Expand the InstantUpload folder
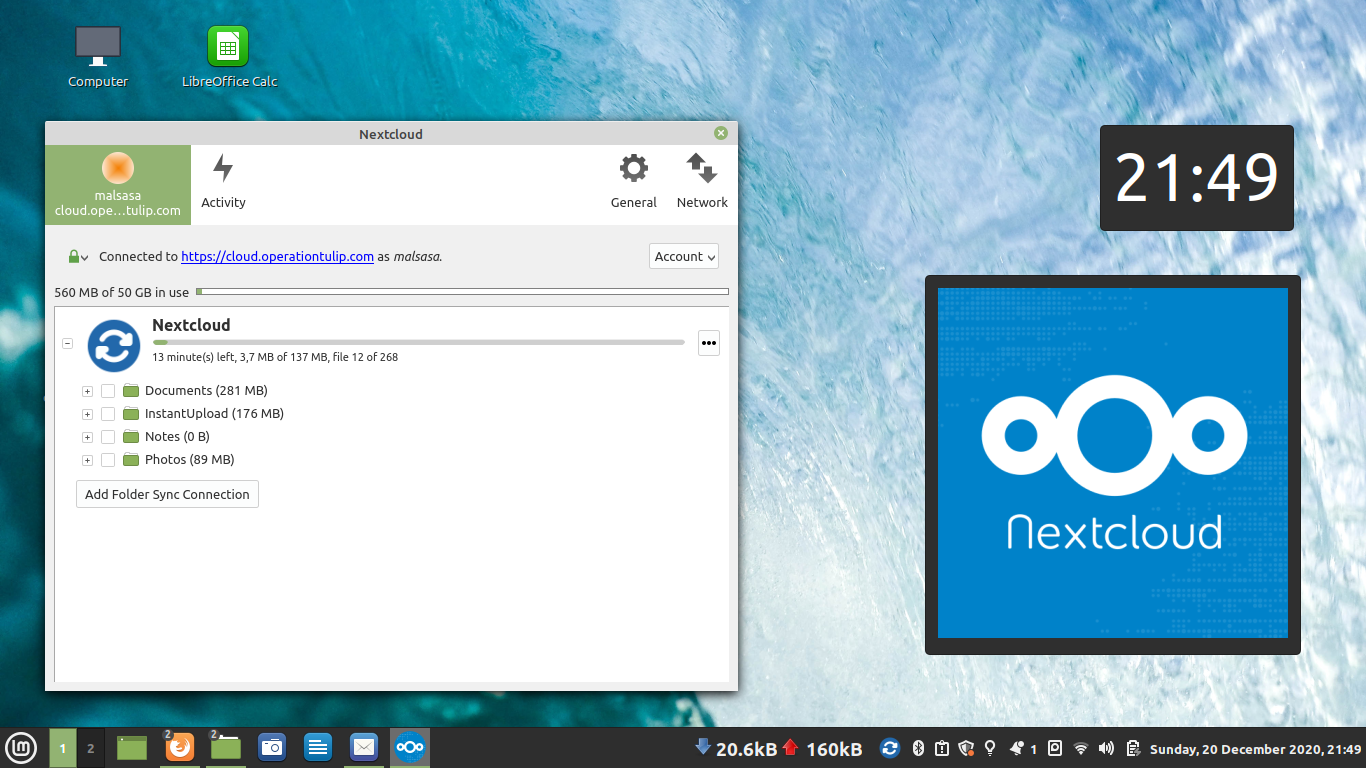This screenshot has height=768, width=1366. [x=88, y=414]
